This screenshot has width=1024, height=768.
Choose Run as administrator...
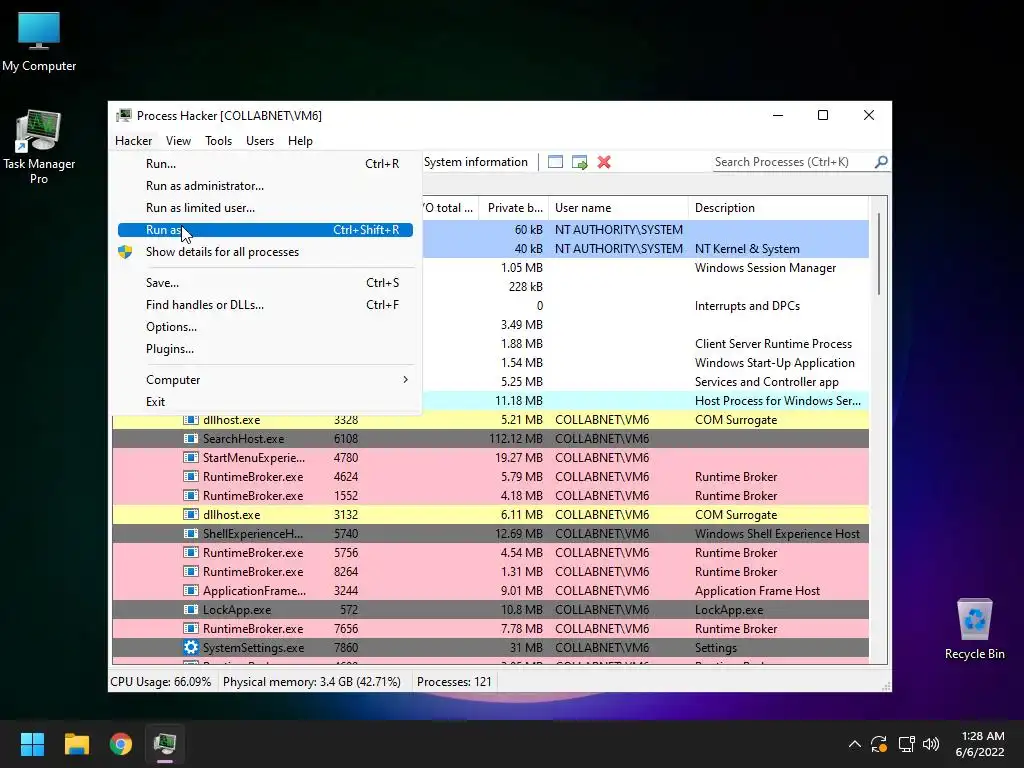(265, 186)
